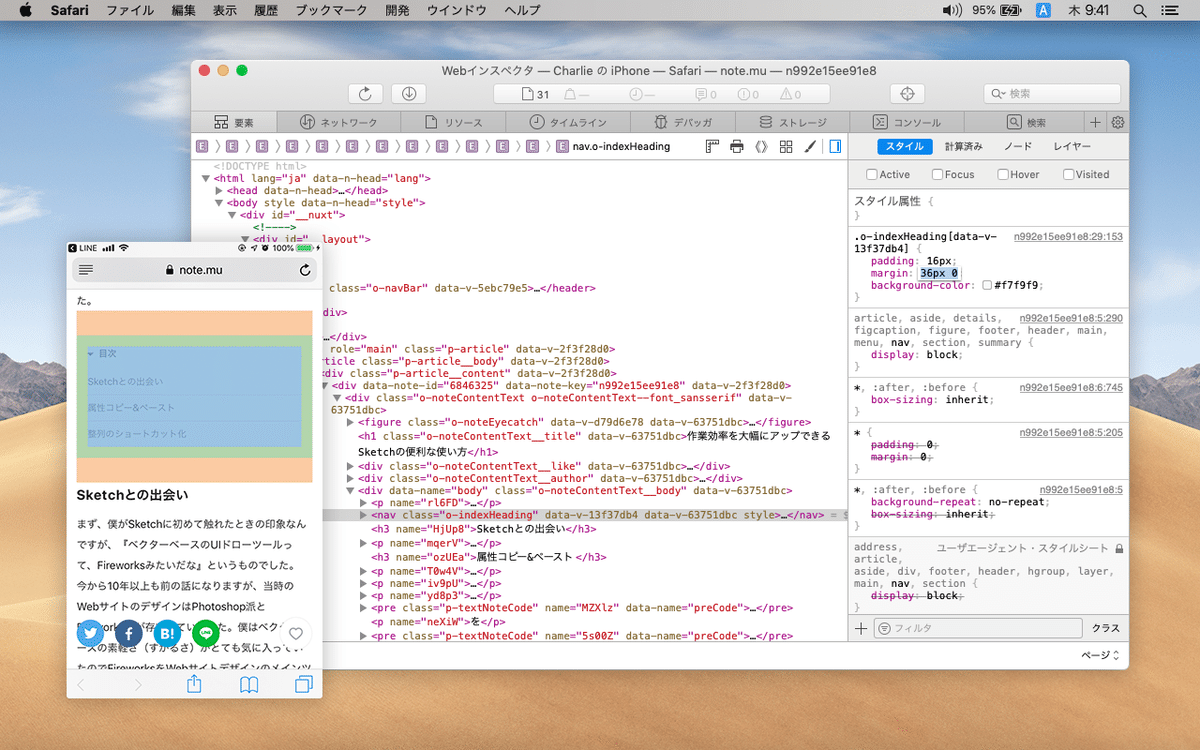Click the Facebook share button on iPhone
This screenshot has width=1200, height=750.
click(x=129, y=633)
